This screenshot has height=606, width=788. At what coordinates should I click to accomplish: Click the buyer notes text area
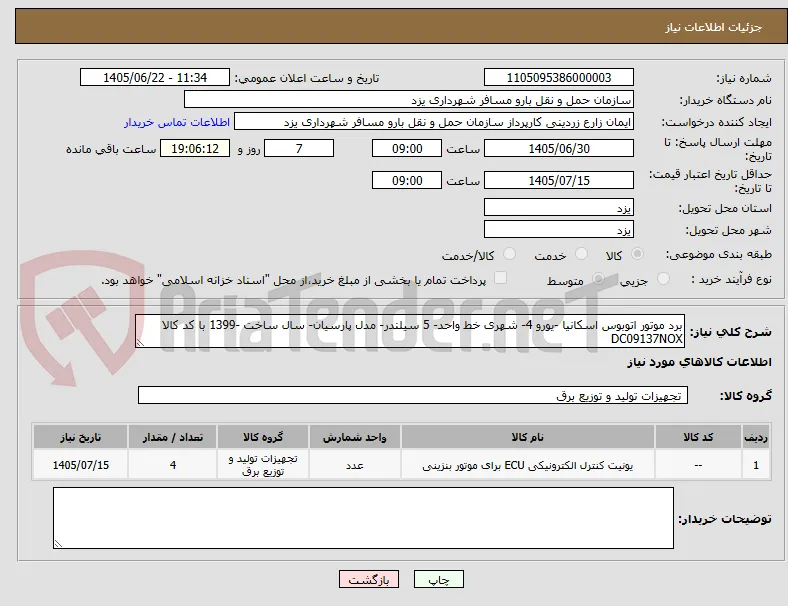point(363,518)
